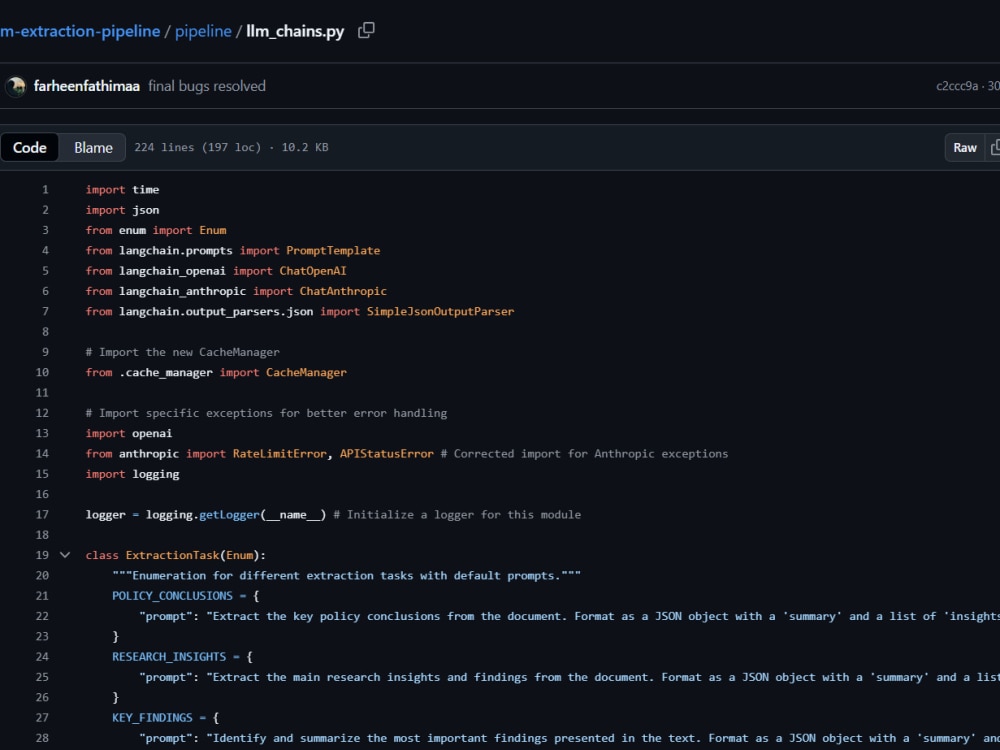1000x750 pixels.
Task: Select line number 14
Action: [42, 453]
